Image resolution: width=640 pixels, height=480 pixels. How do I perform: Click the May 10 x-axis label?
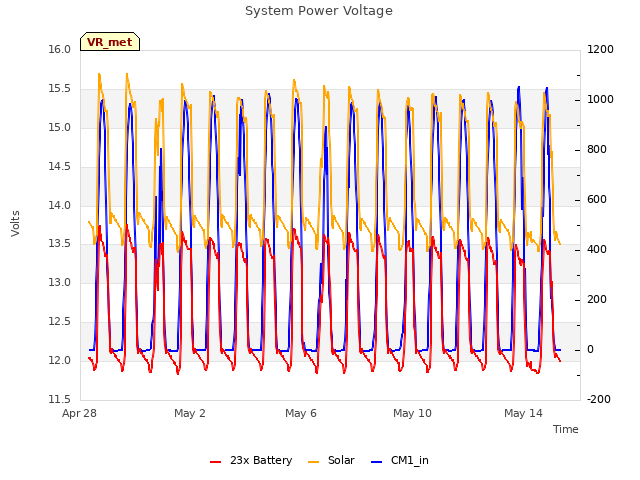412,413
